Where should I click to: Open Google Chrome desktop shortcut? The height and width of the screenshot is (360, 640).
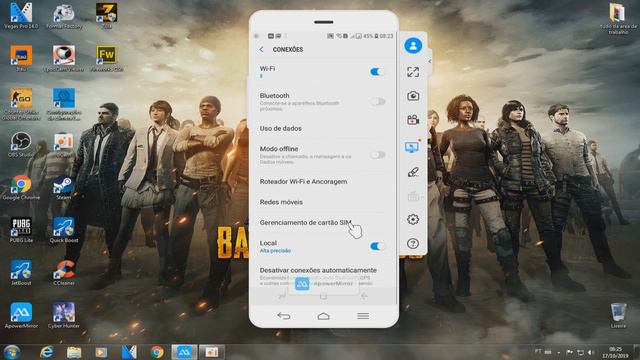click(21, 188)
